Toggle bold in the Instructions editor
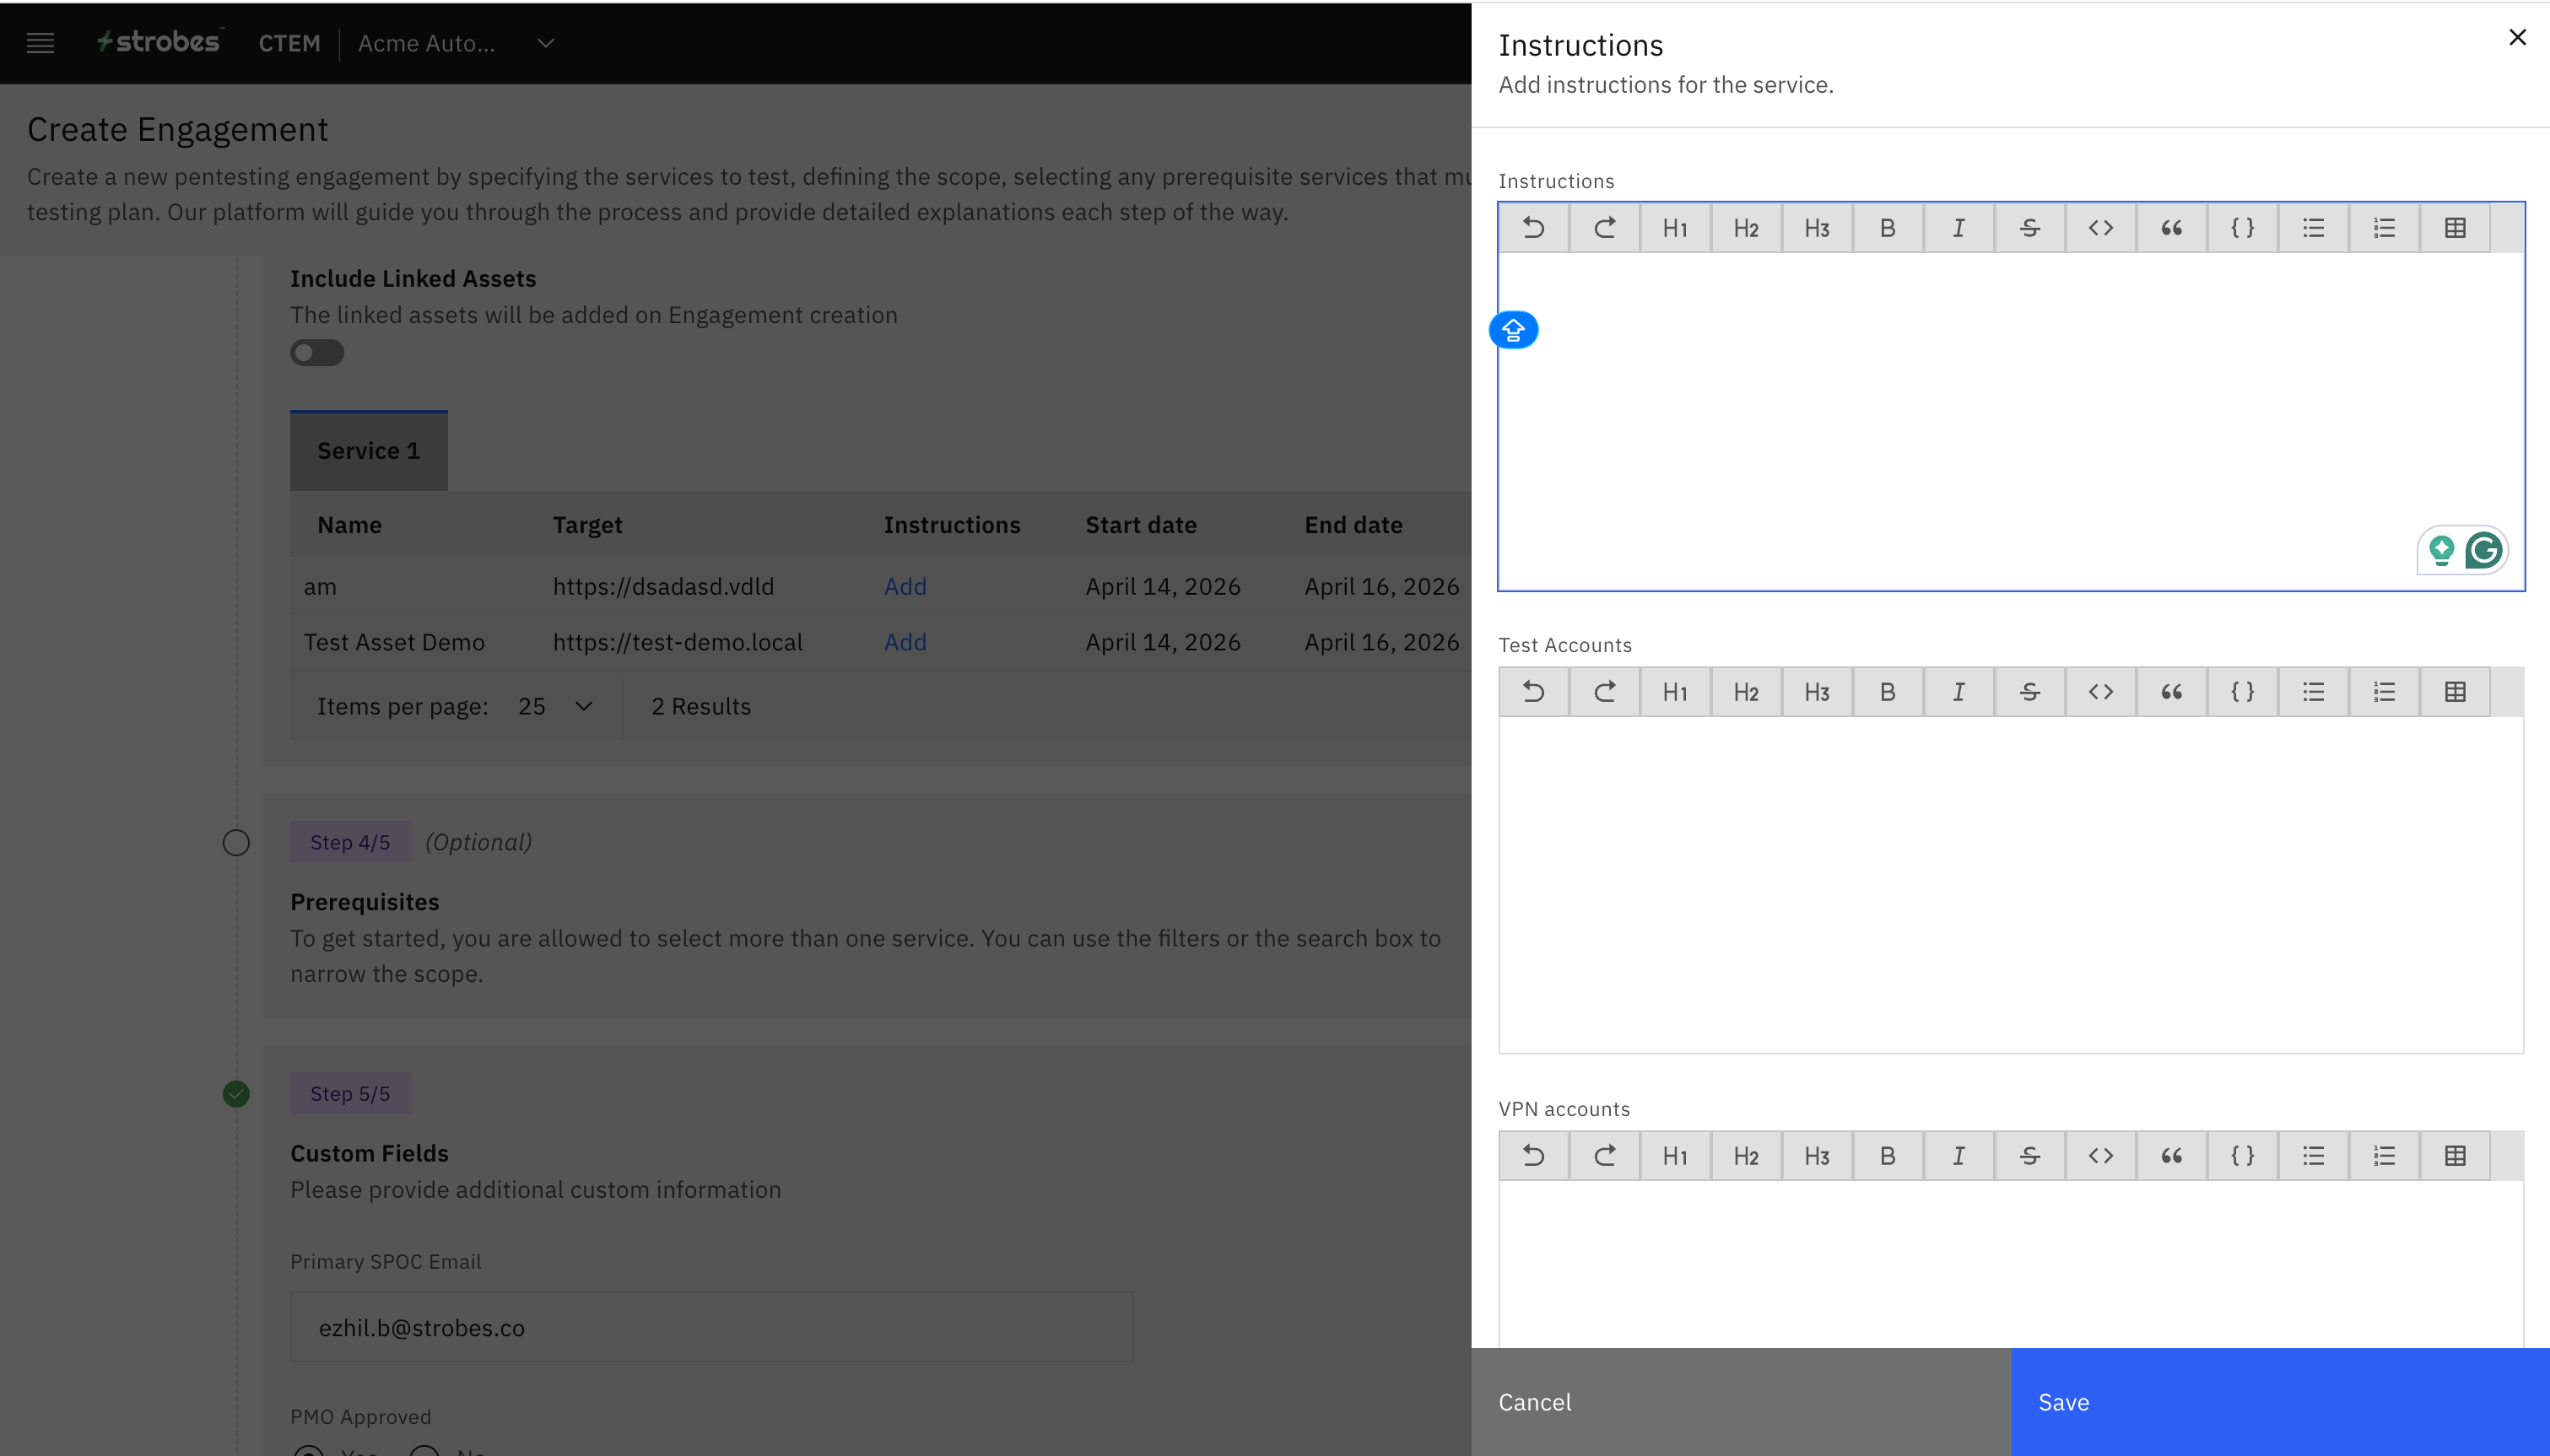The width and height of the screenshot is (2550, 1456). coord(1887,228)
